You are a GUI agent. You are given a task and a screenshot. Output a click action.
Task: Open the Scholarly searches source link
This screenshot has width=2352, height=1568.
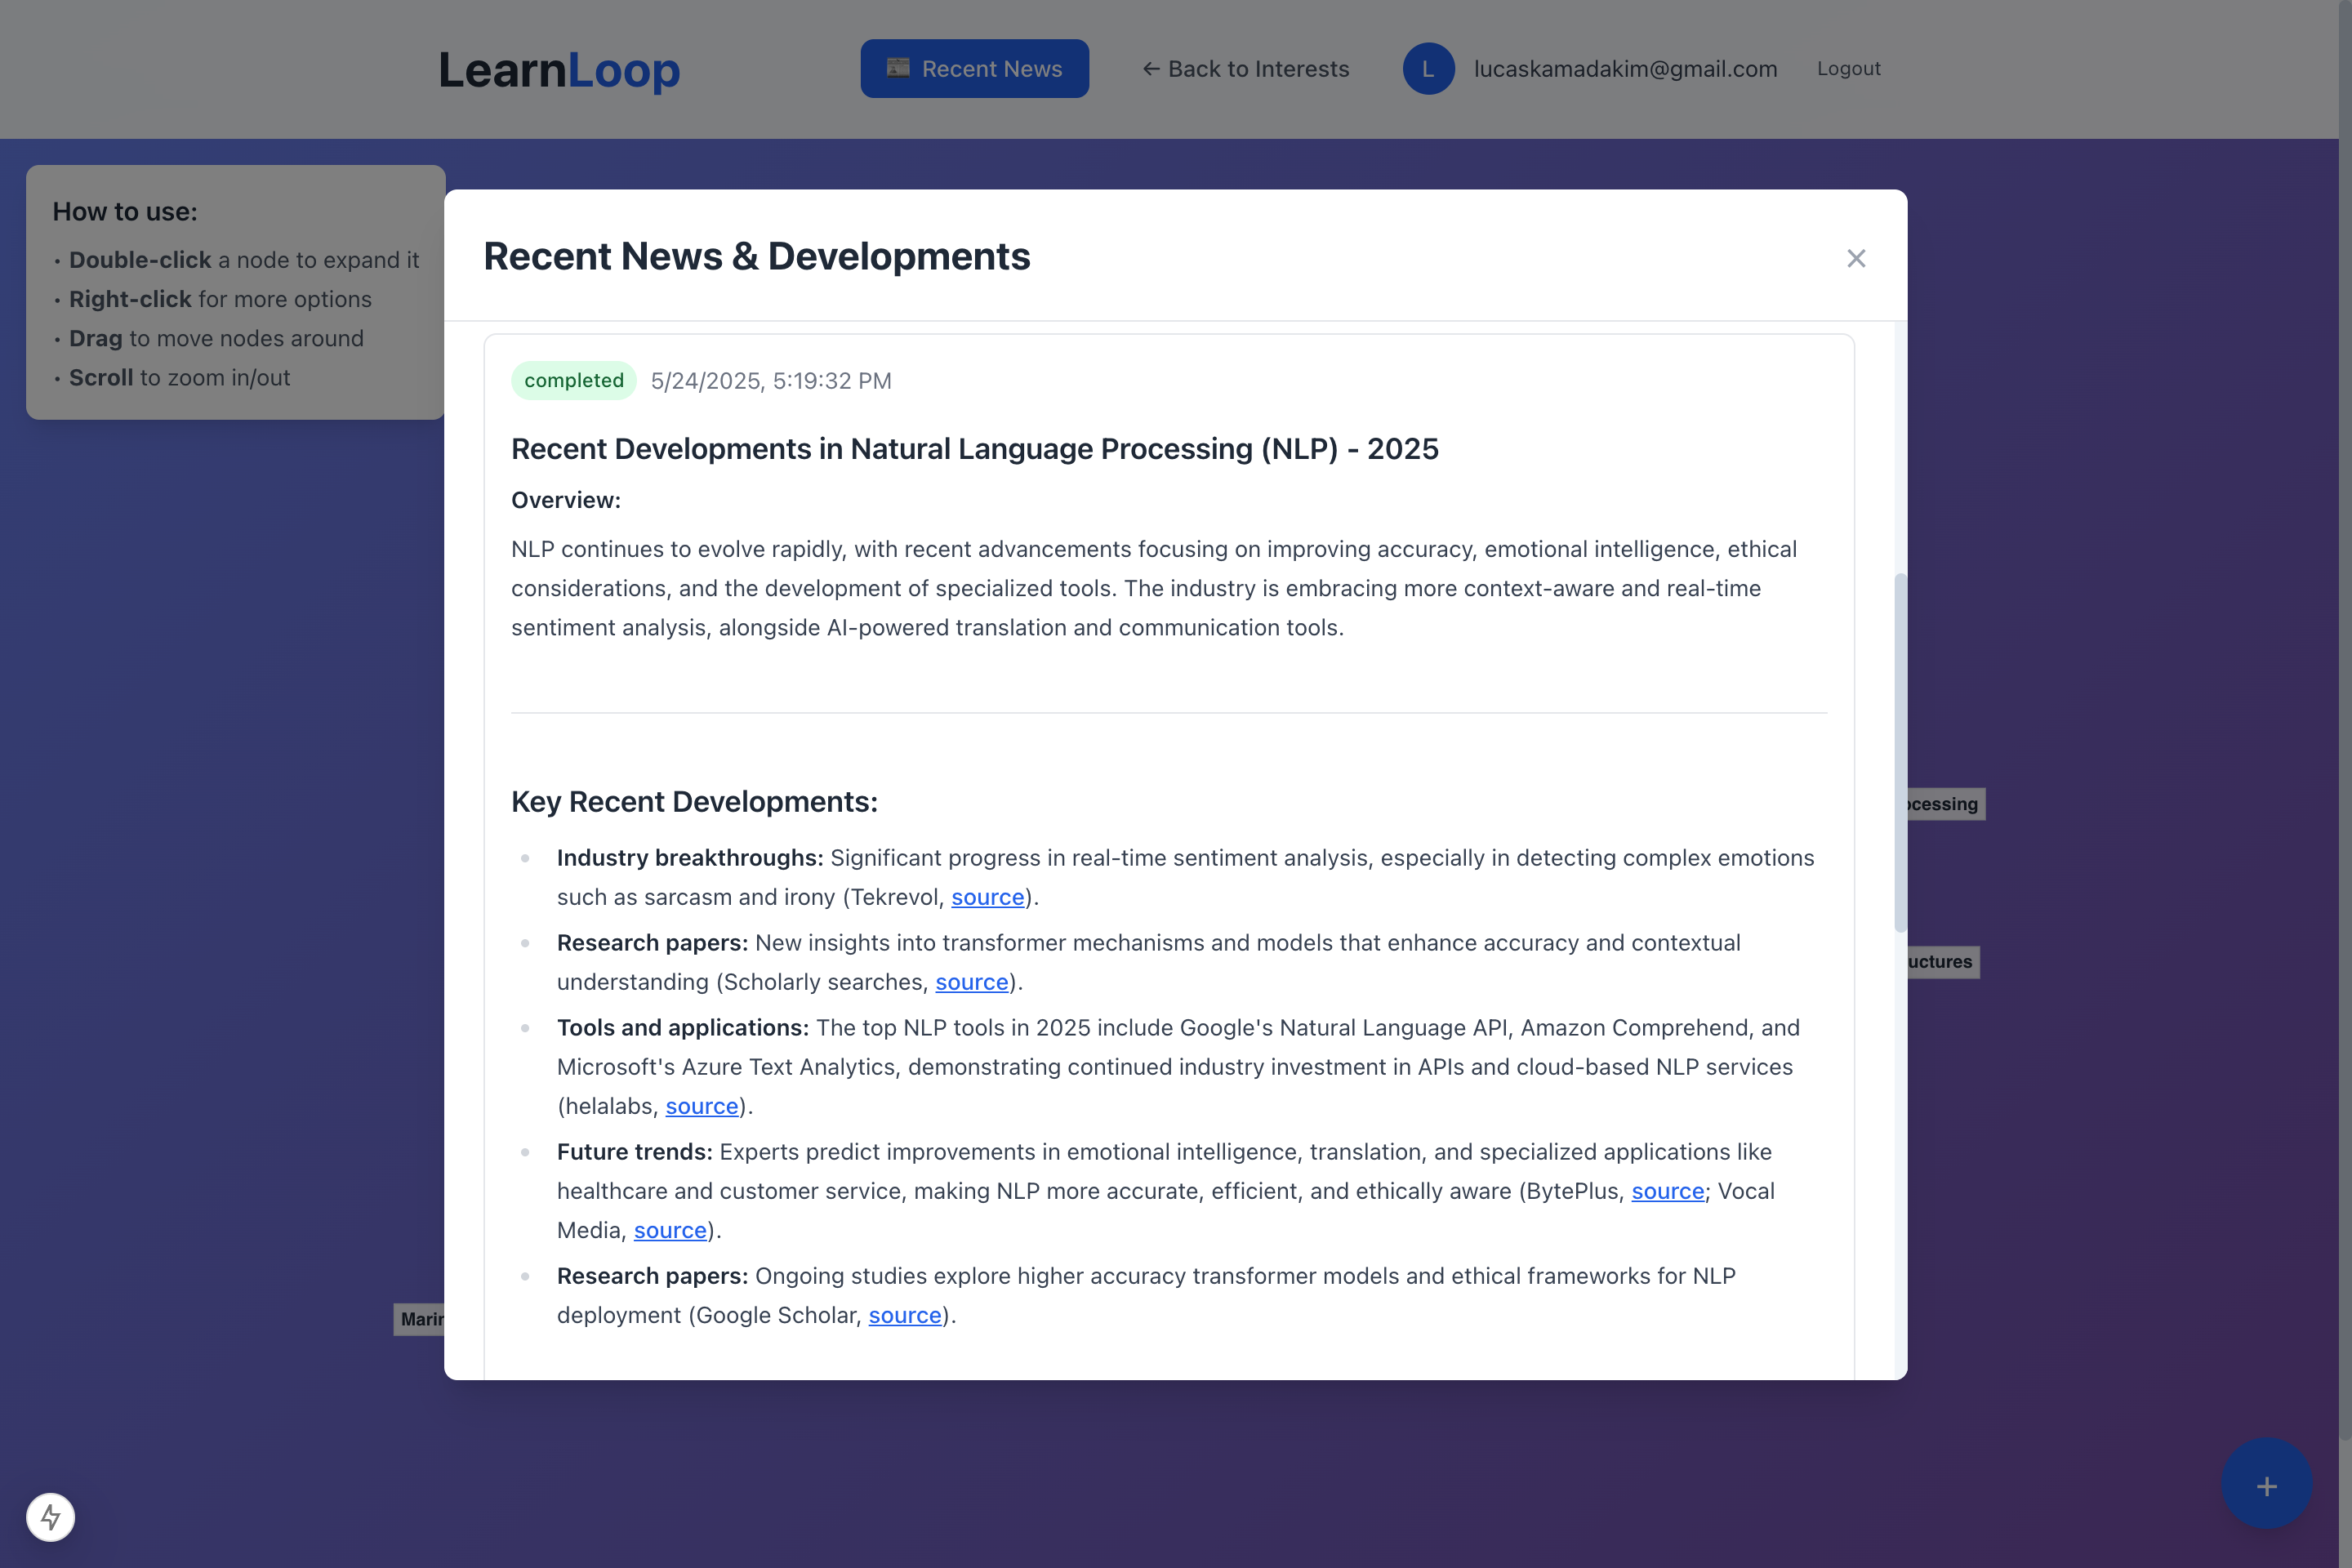point(971,982)
